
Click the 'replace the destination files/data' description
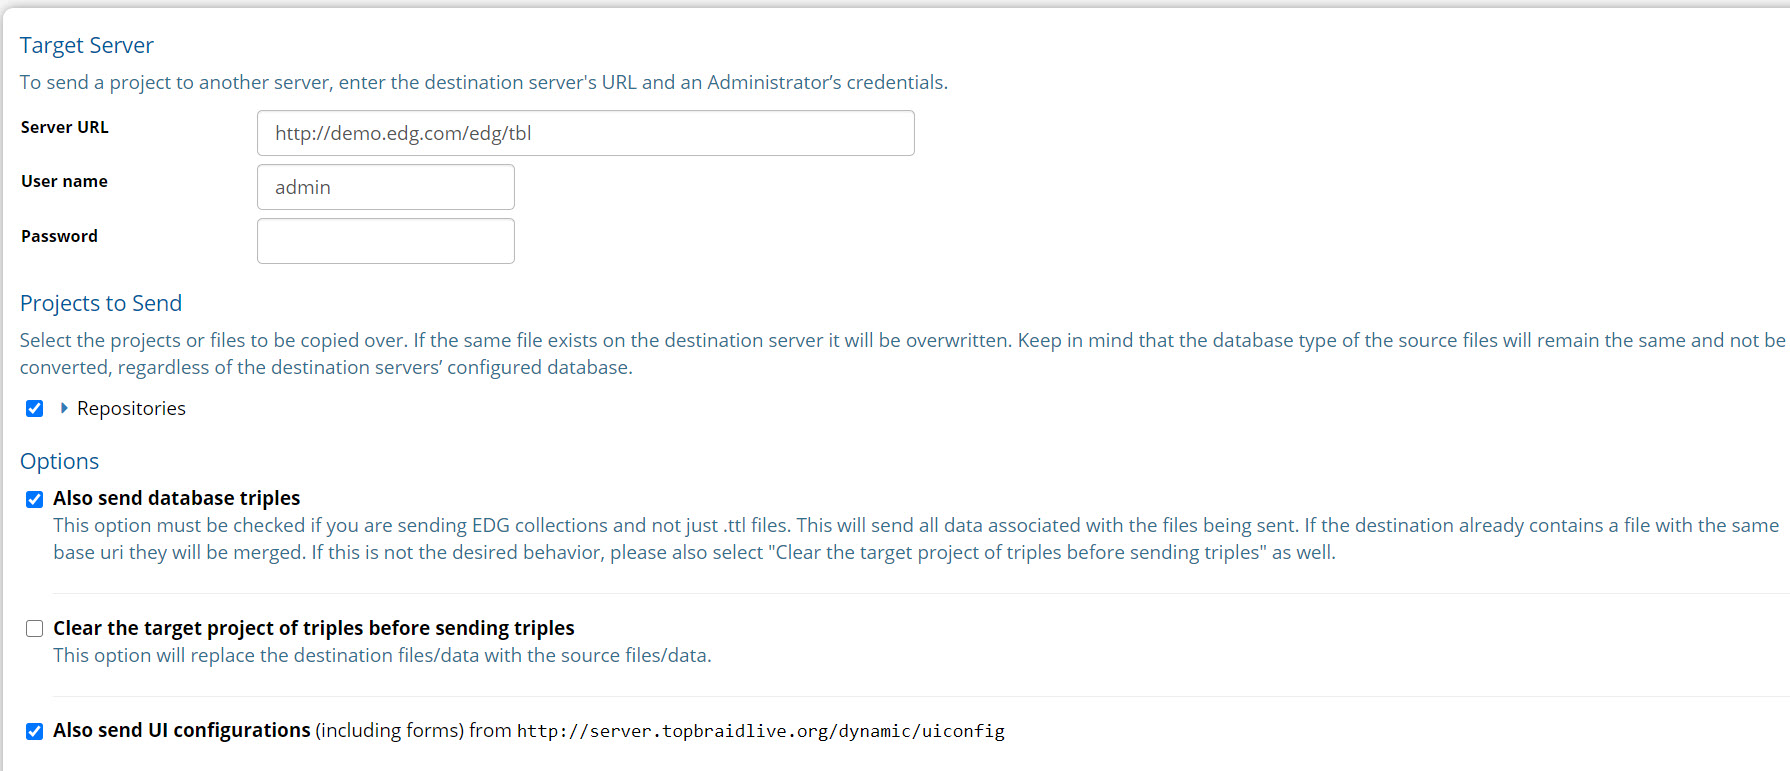tap(382, 655)
